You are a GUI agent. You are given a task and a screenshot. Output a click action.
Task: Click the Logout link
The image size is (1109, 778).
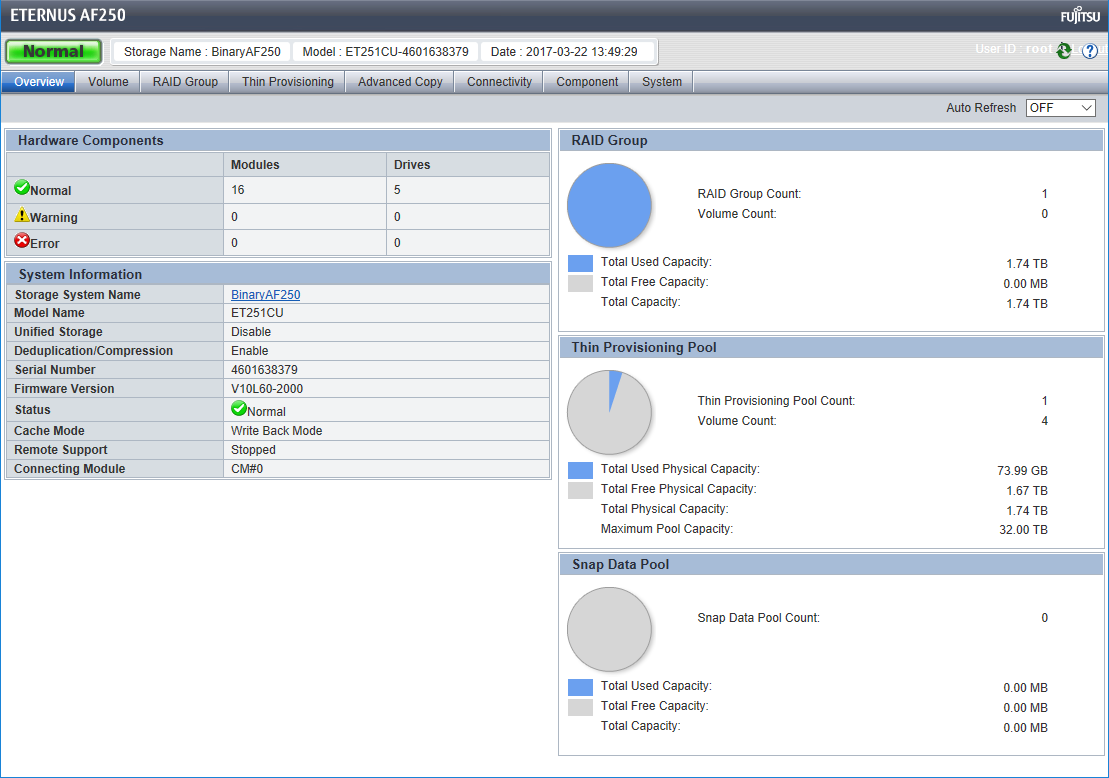(1091, 49)
